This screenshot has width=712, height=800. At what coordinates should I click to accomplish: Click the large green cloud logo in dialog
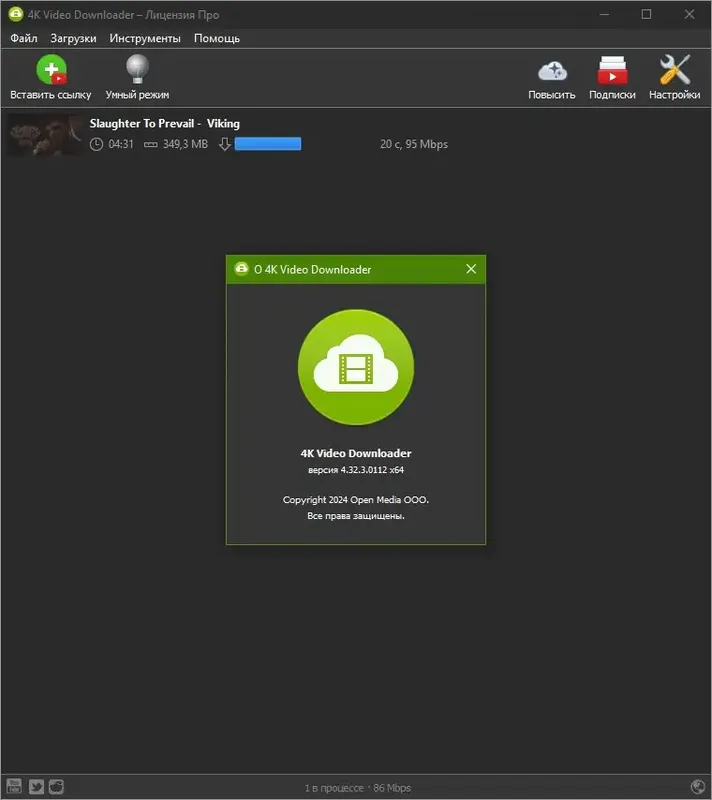click(x=356, y=367)
